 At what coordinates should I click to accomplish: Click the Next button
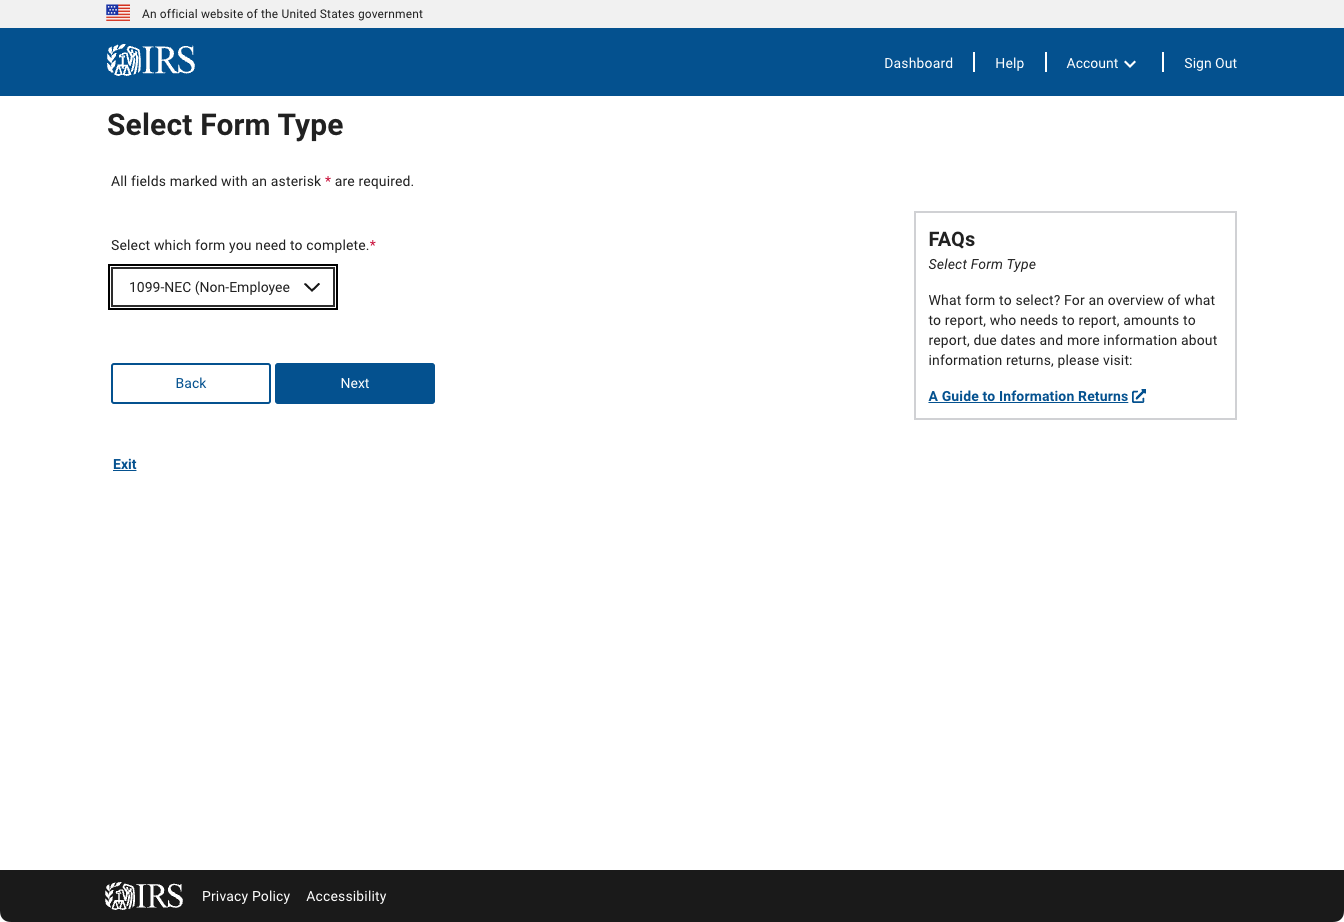[355, 383]
